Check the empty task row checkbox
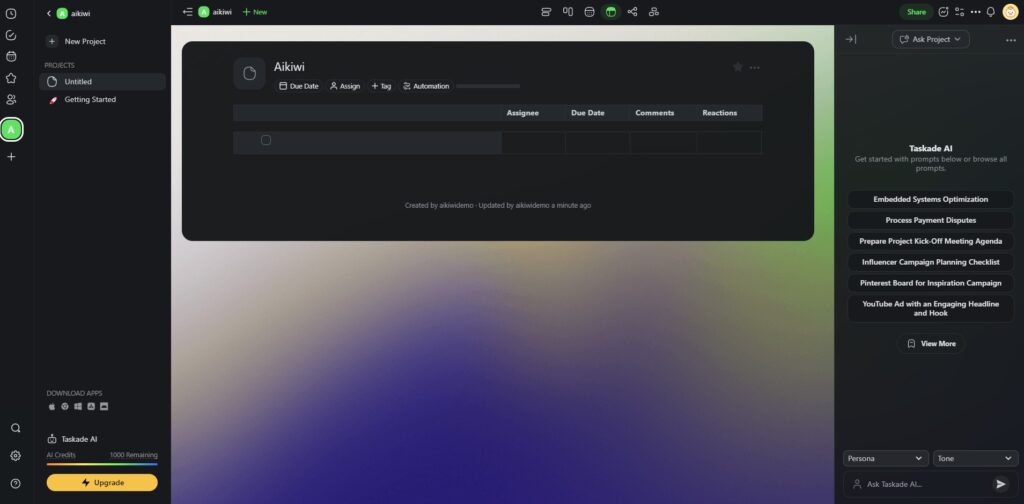Image resolution: width=1024 pixels, height=504 pixels. 266,140
